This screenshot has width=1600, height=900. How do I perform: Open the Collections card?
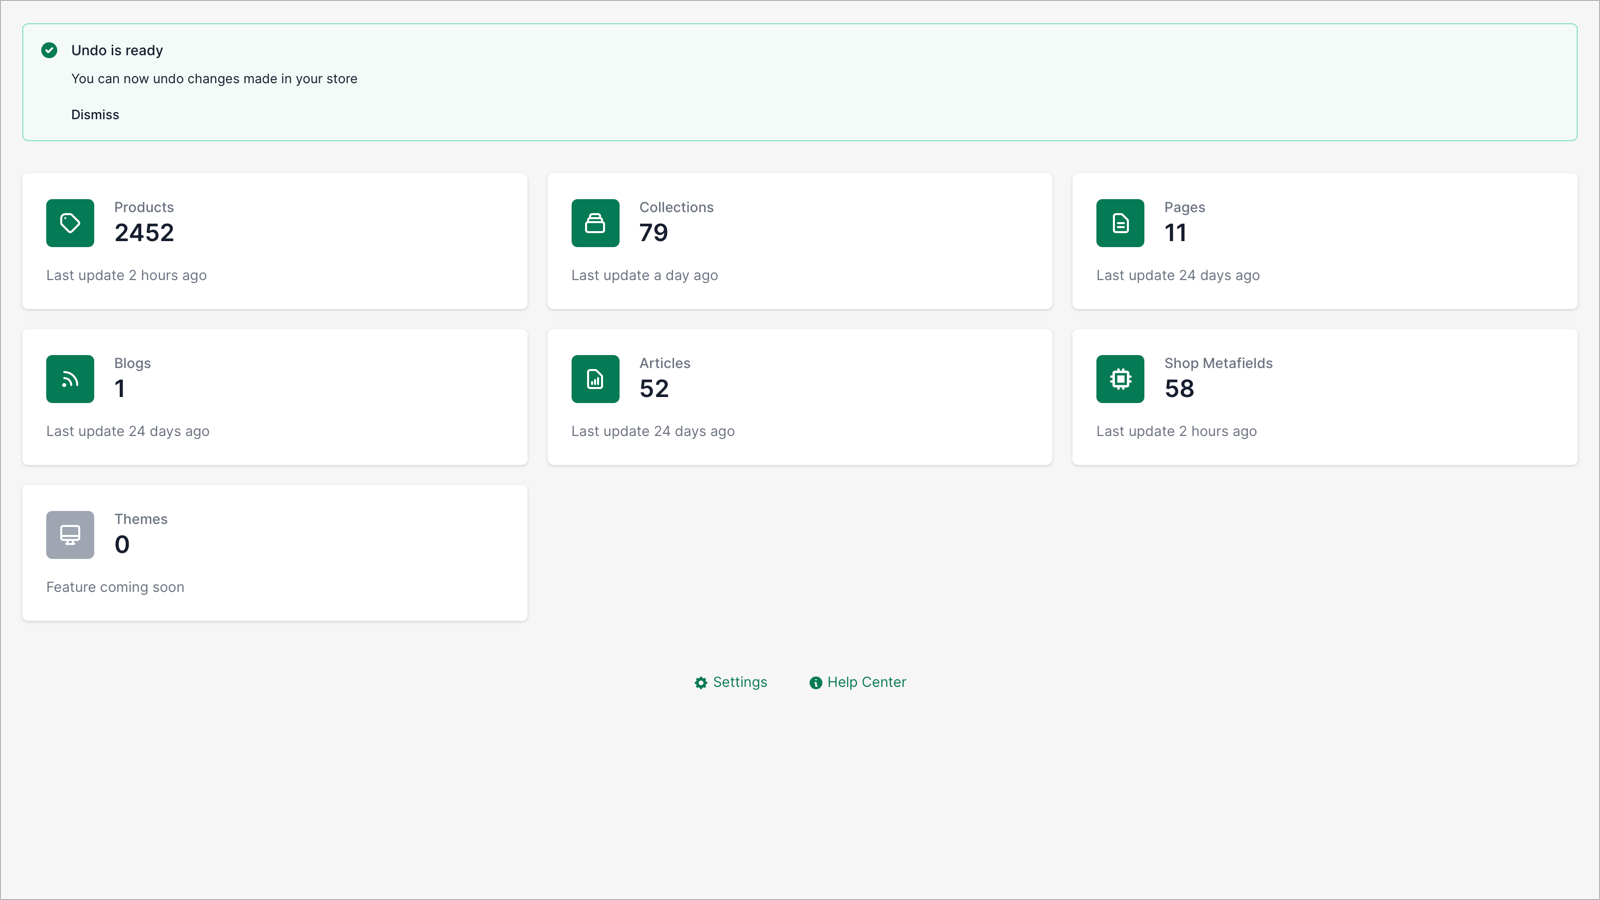799,241
